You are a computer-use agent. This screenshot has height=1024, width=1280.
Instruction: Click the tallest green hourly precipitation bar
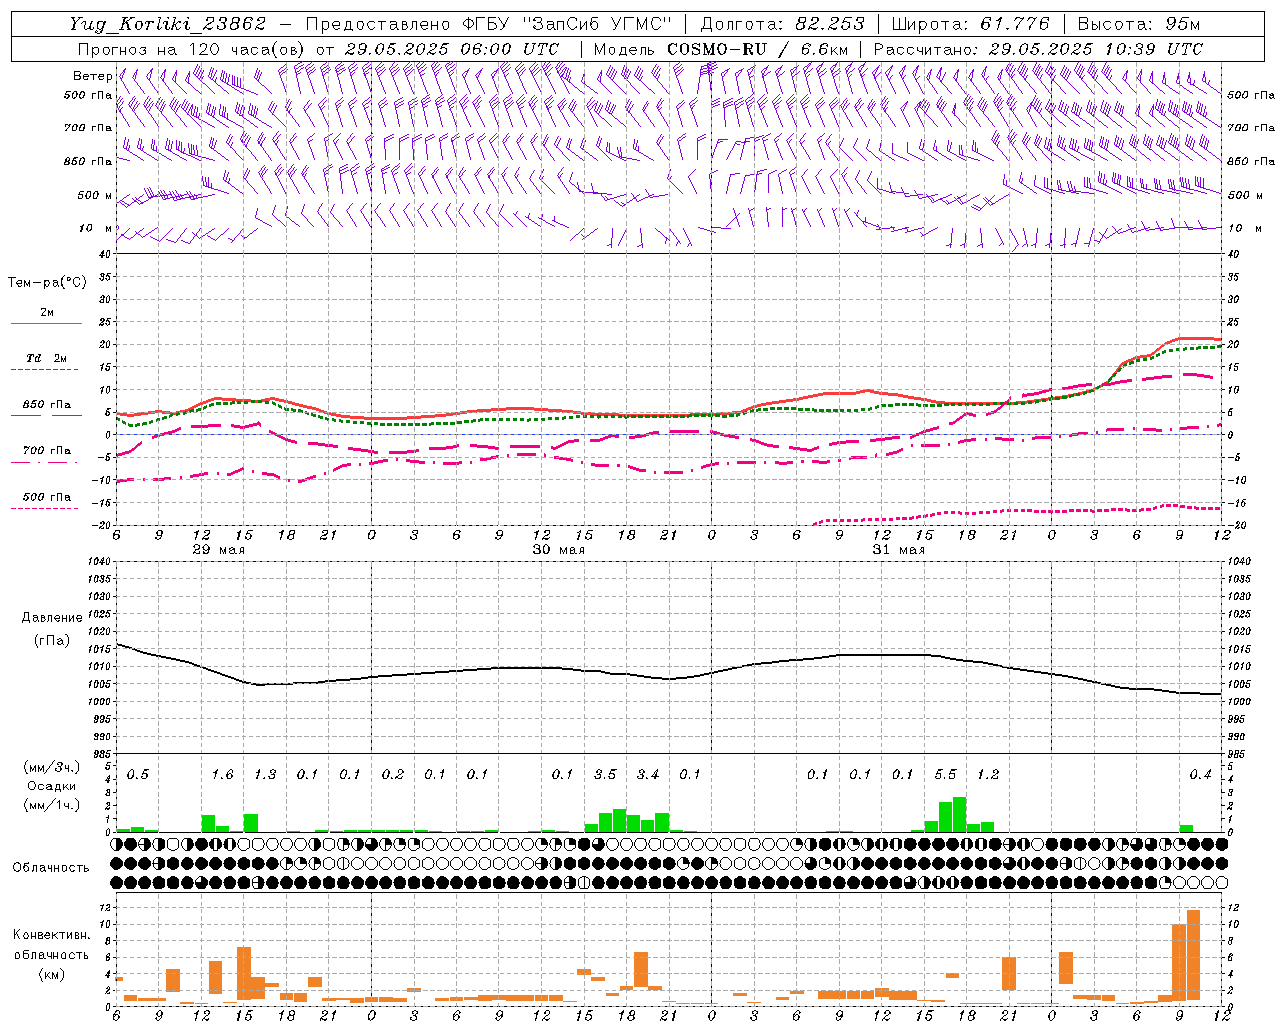[x=960, y=814]
